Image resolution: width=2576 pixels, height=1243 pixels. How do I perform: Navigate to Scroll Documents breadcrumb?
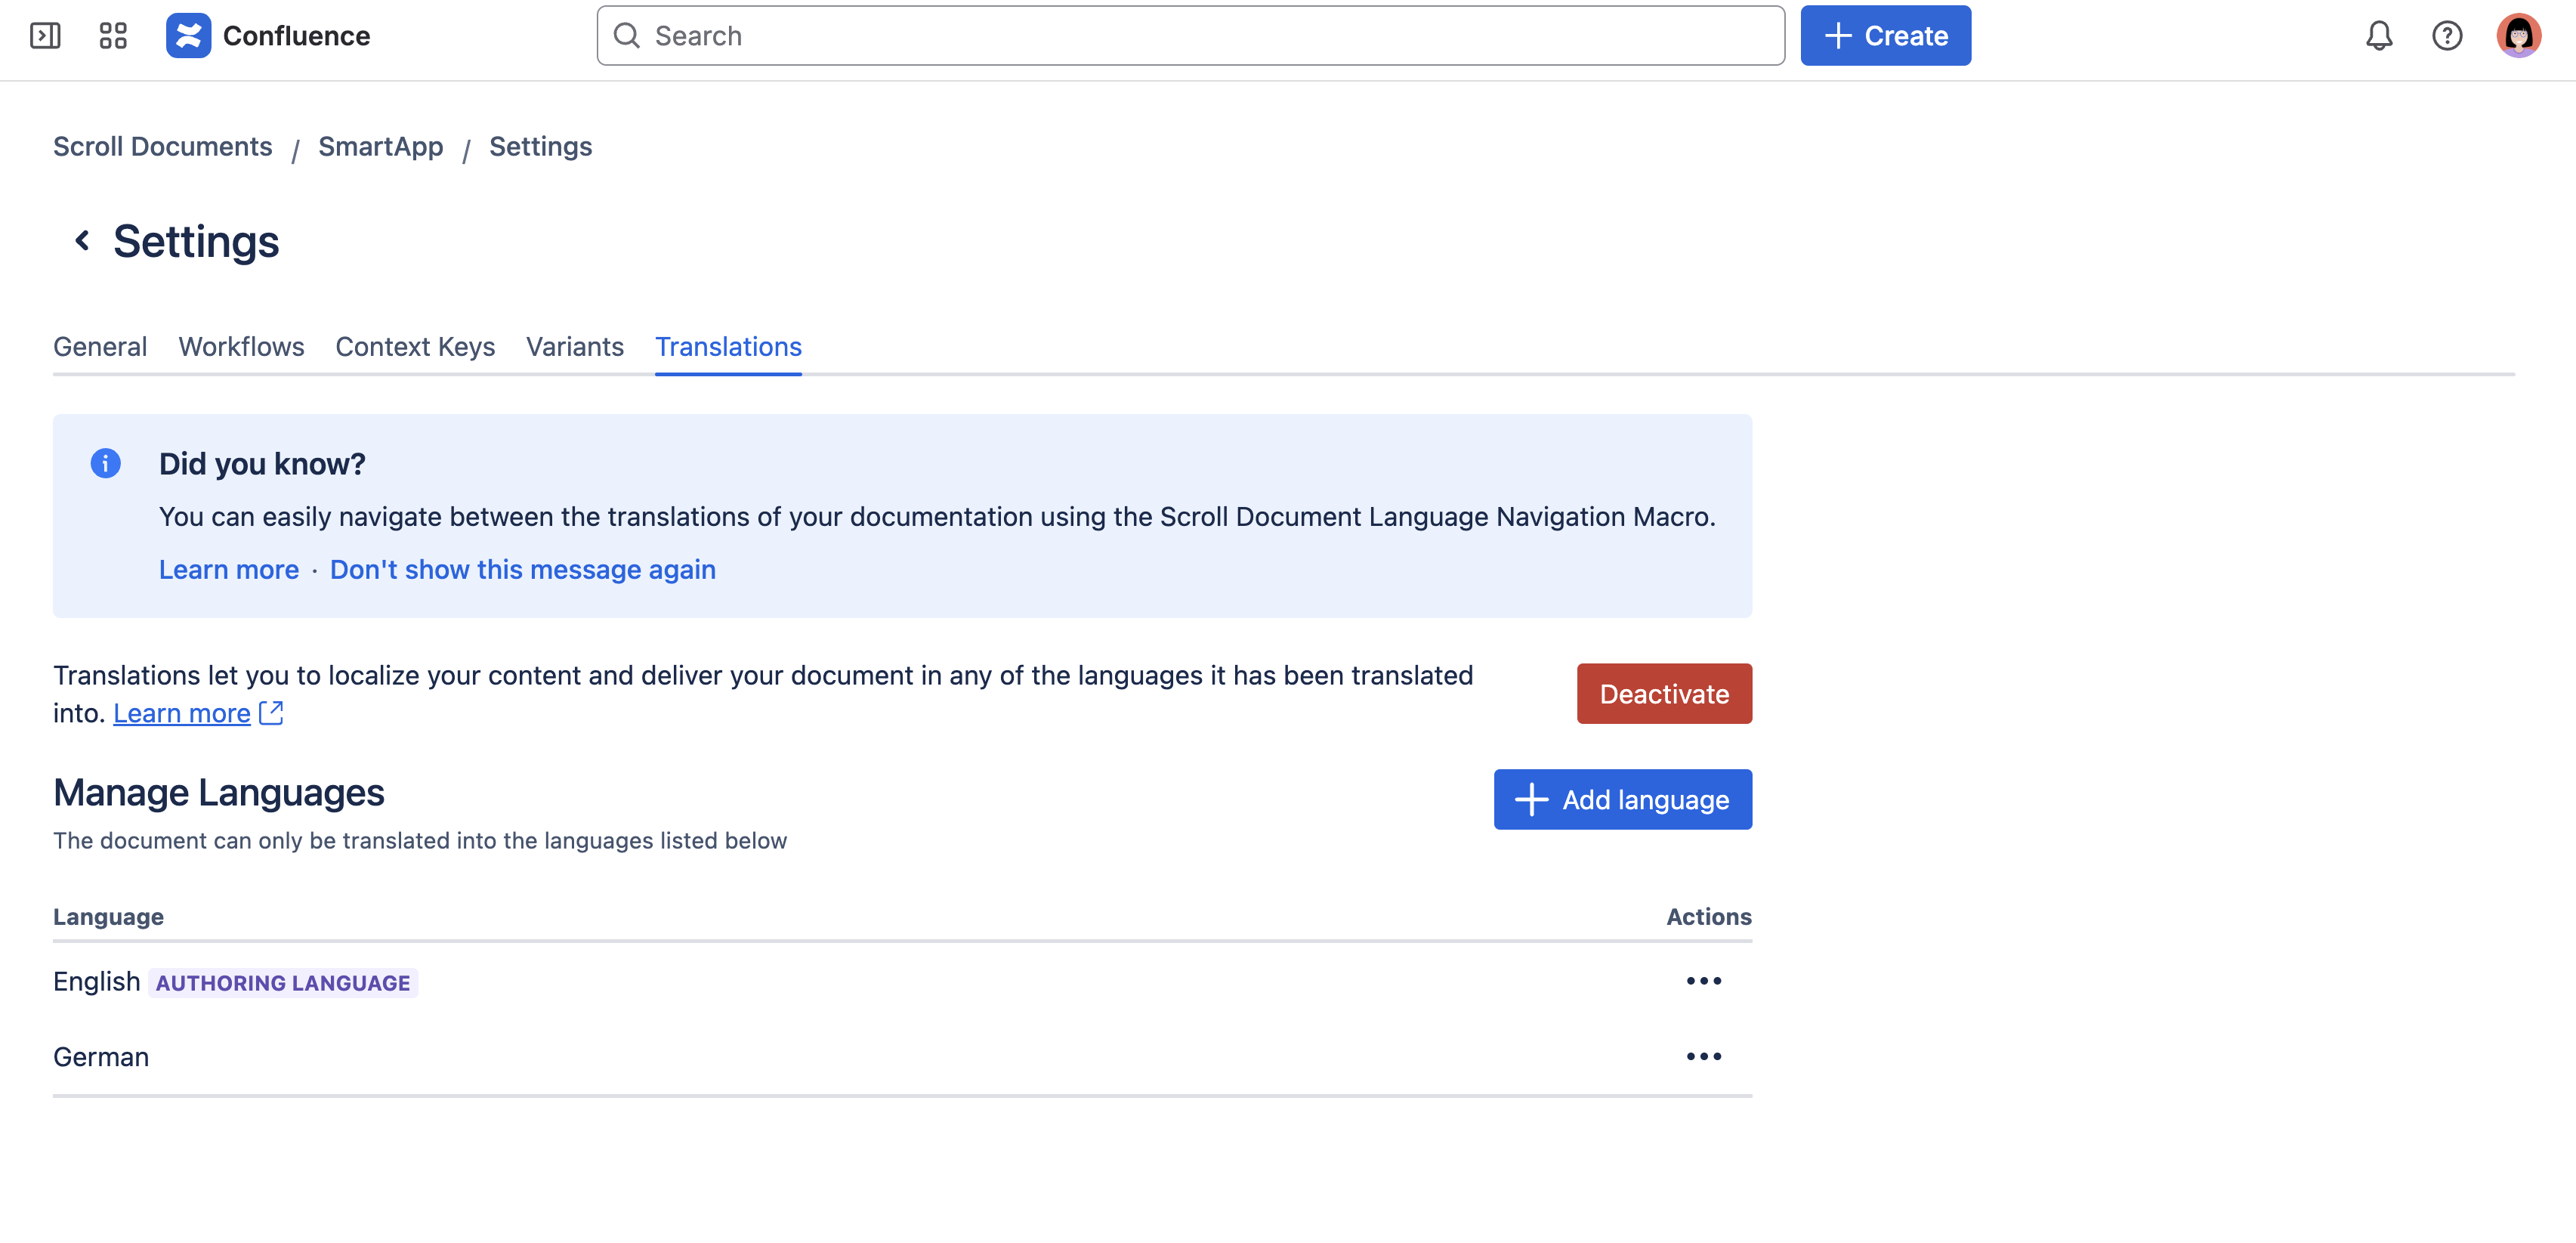tap(163, 146)
